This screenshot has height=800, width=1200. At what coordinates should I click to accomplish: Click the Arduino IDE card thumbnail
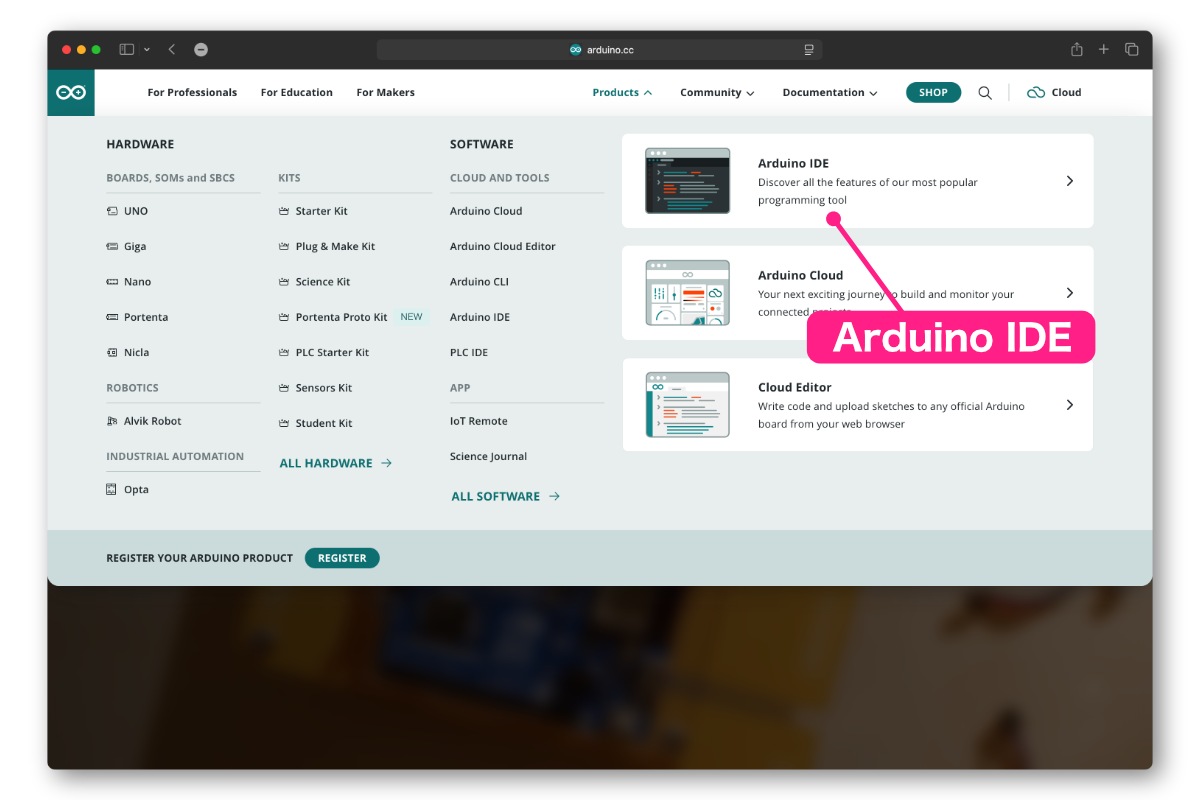pos(687,181)
